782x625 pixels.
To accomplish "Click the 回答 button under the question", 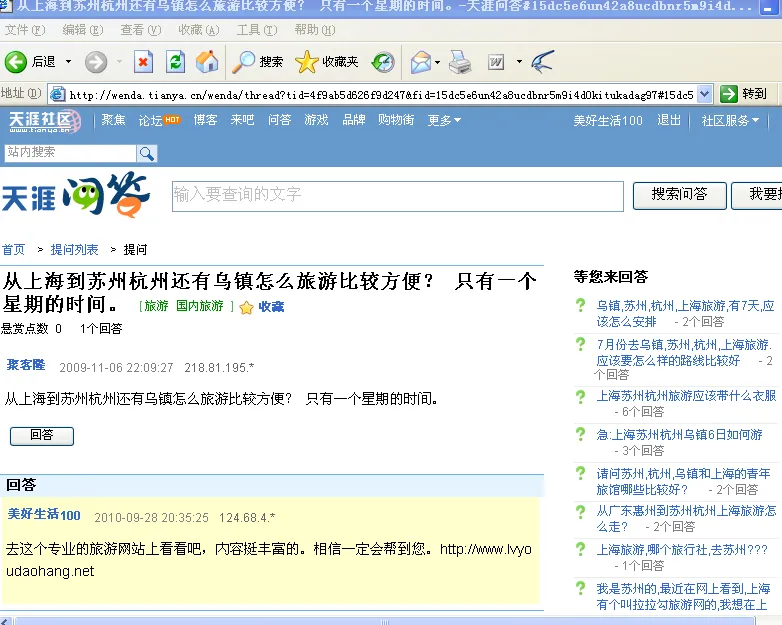I will pos(41,435).
